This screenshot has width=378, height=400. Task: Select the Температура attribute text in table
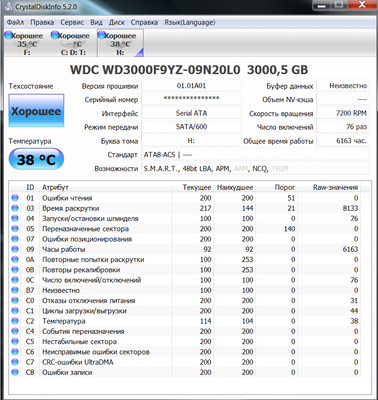click(x=64, y=321)
